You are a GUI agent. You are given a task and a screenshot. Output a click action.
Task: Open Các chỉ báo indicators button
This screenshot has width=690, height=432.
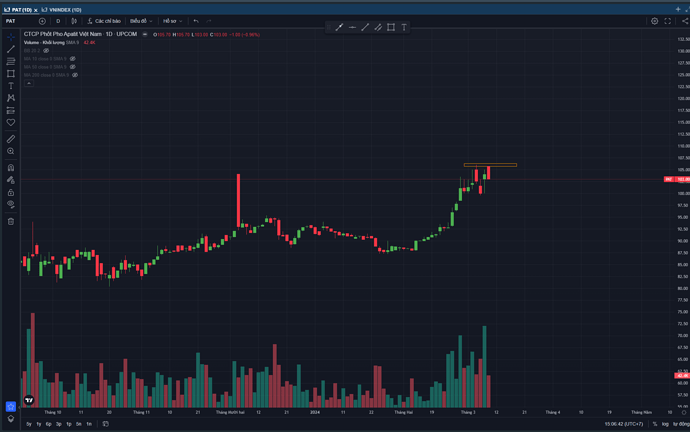pos(104,21)
